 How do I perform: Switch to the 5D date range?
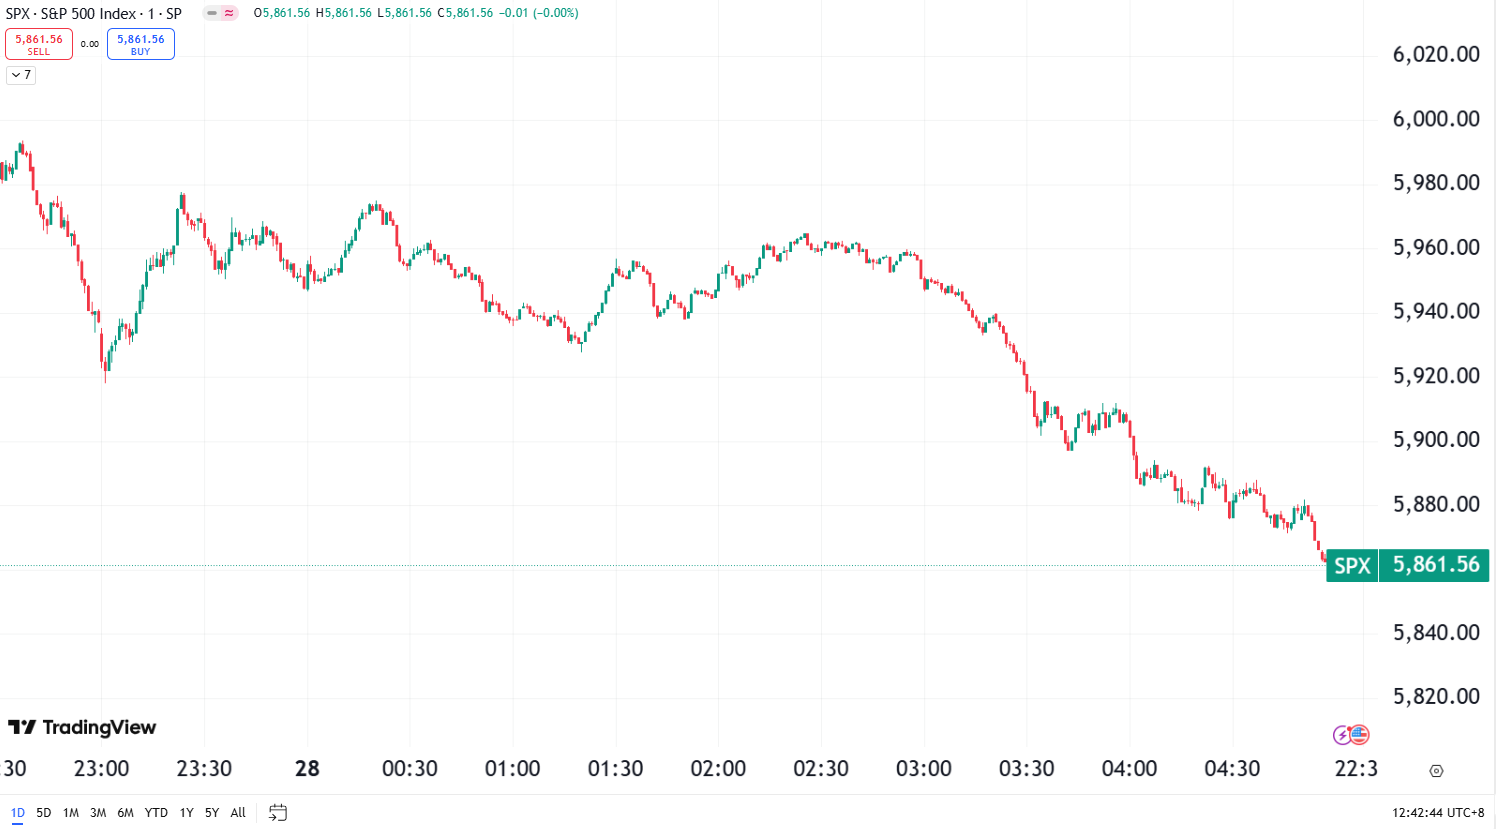click(44, 813)
